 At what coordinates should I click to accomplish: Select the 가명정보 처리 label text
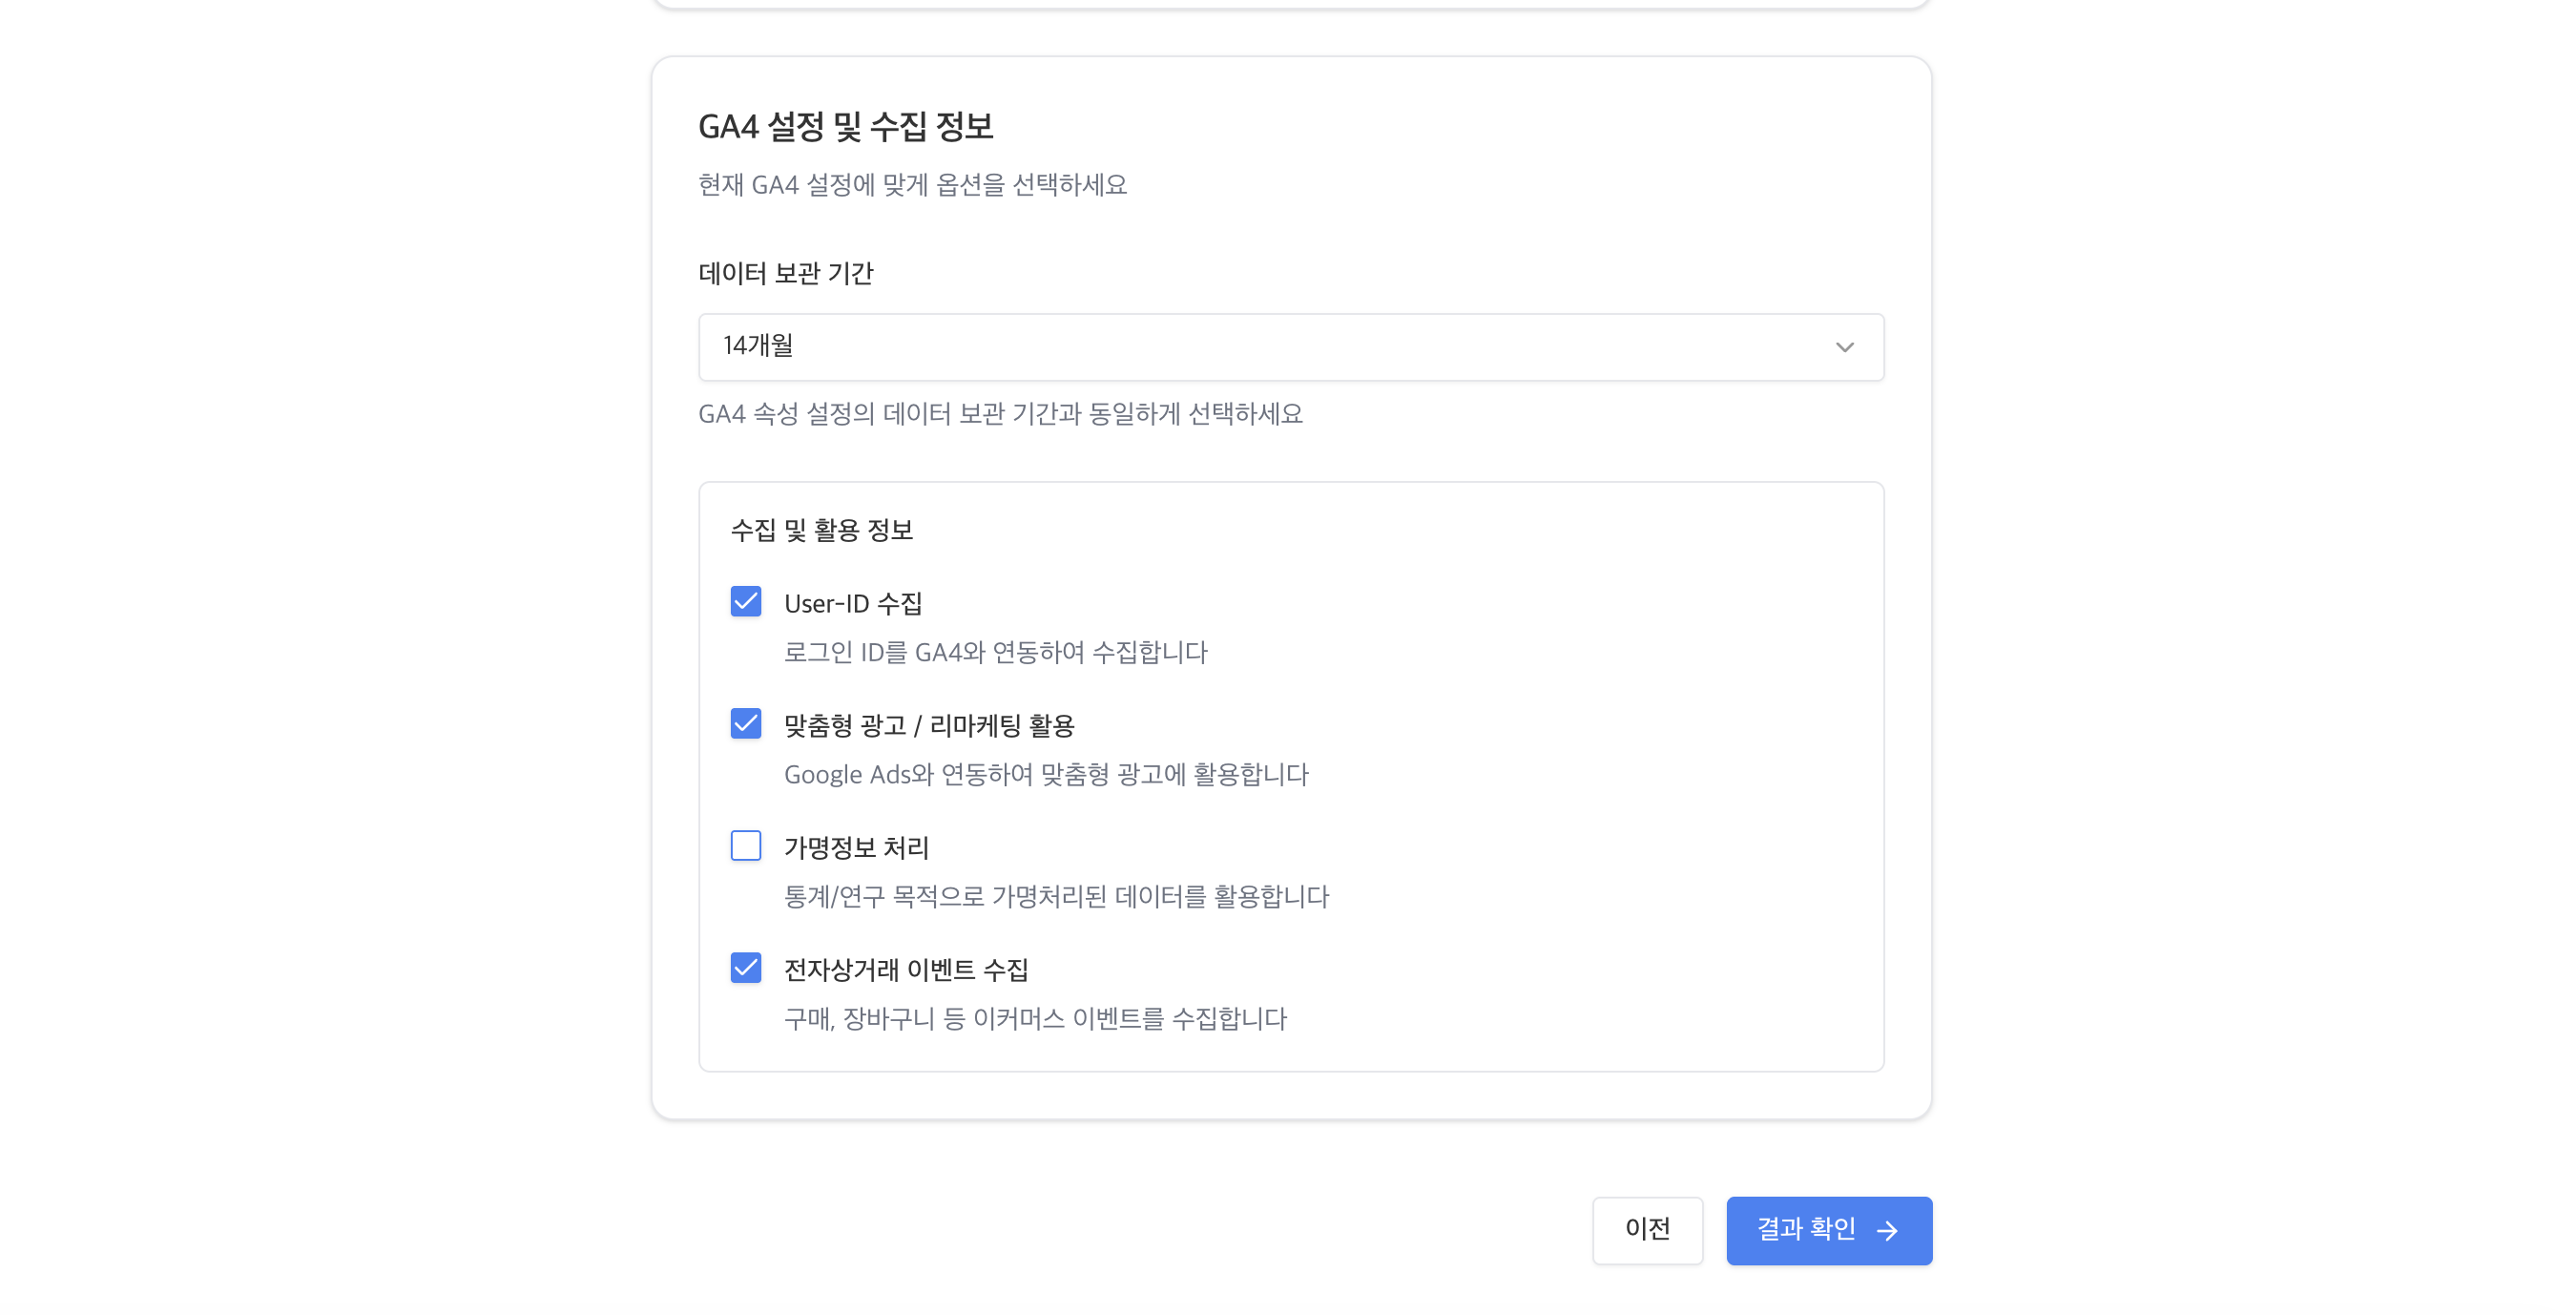(856, 847)
